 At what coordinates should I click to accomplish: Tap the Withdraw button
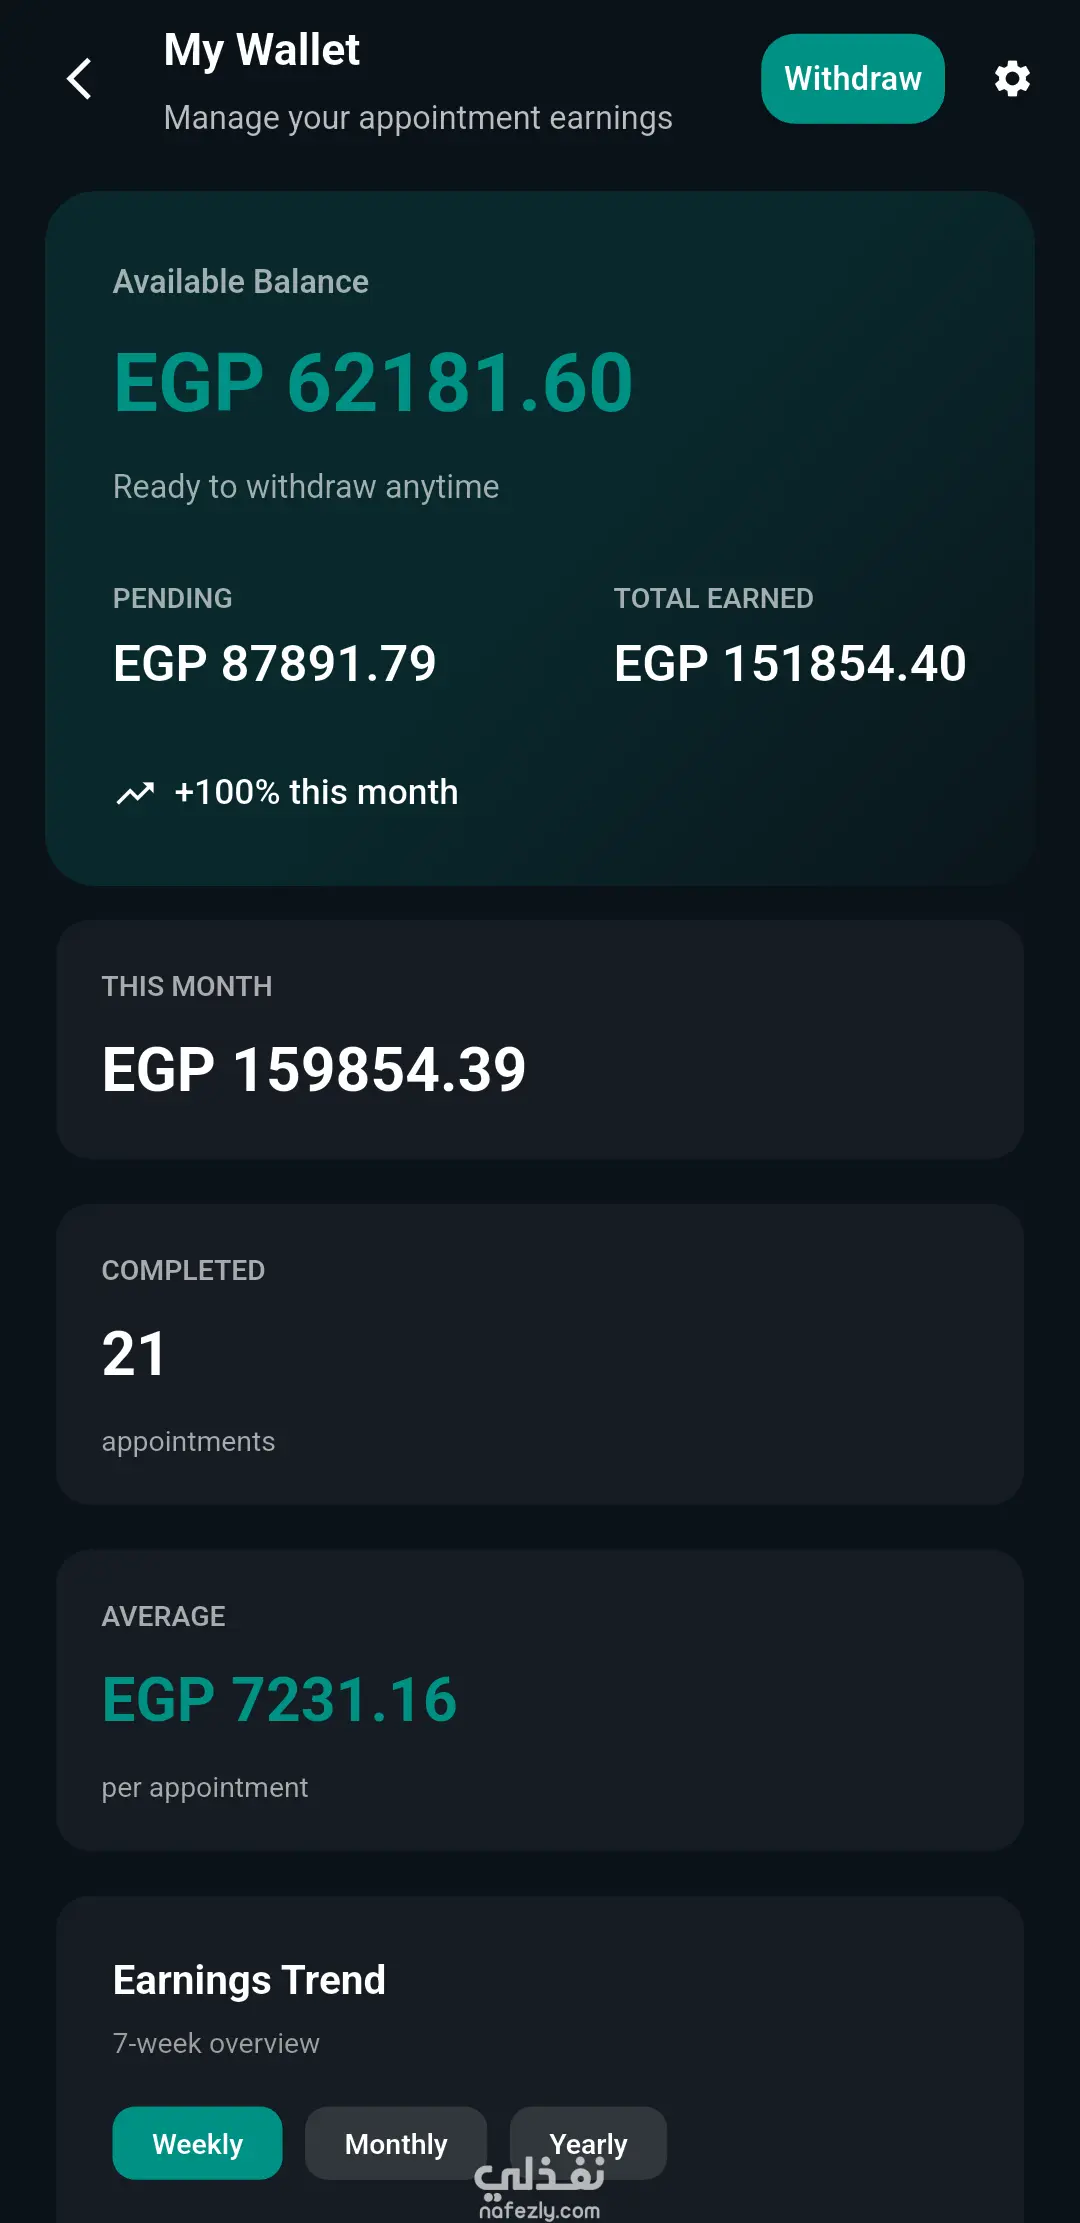(853, 79)
